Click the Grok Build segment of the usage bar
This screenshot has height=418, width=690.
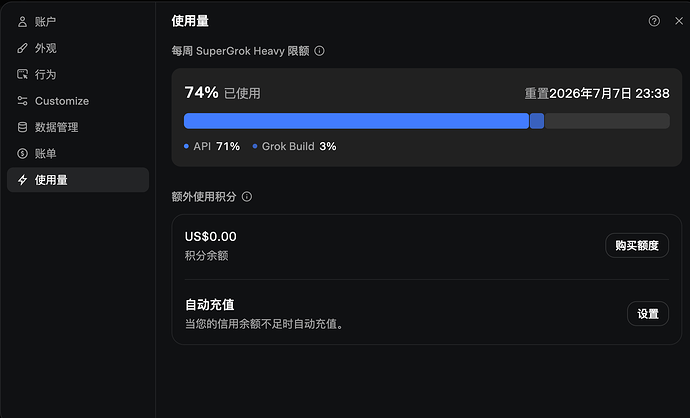point(537,121)
